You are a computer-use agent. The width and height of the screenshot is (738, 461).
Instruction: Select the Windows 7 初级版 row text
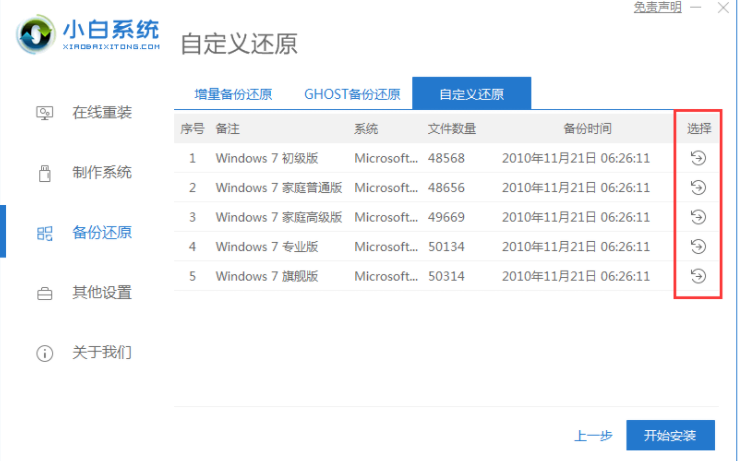(x=267, y=158)
